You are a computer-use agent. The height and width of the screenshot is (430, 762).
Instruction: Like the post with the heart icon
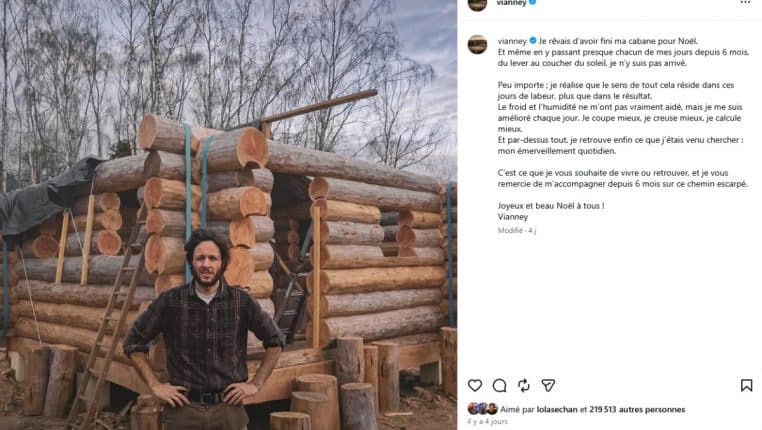click(x=475, y=385)
